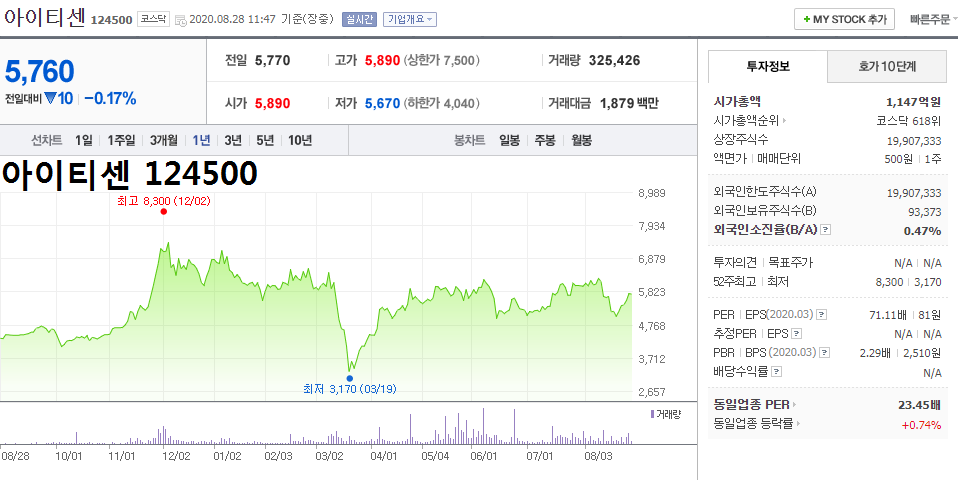The image size is (958, 480).
Task: Click the 0.47% foreign ownership value
Action: (x=923, y=231)
